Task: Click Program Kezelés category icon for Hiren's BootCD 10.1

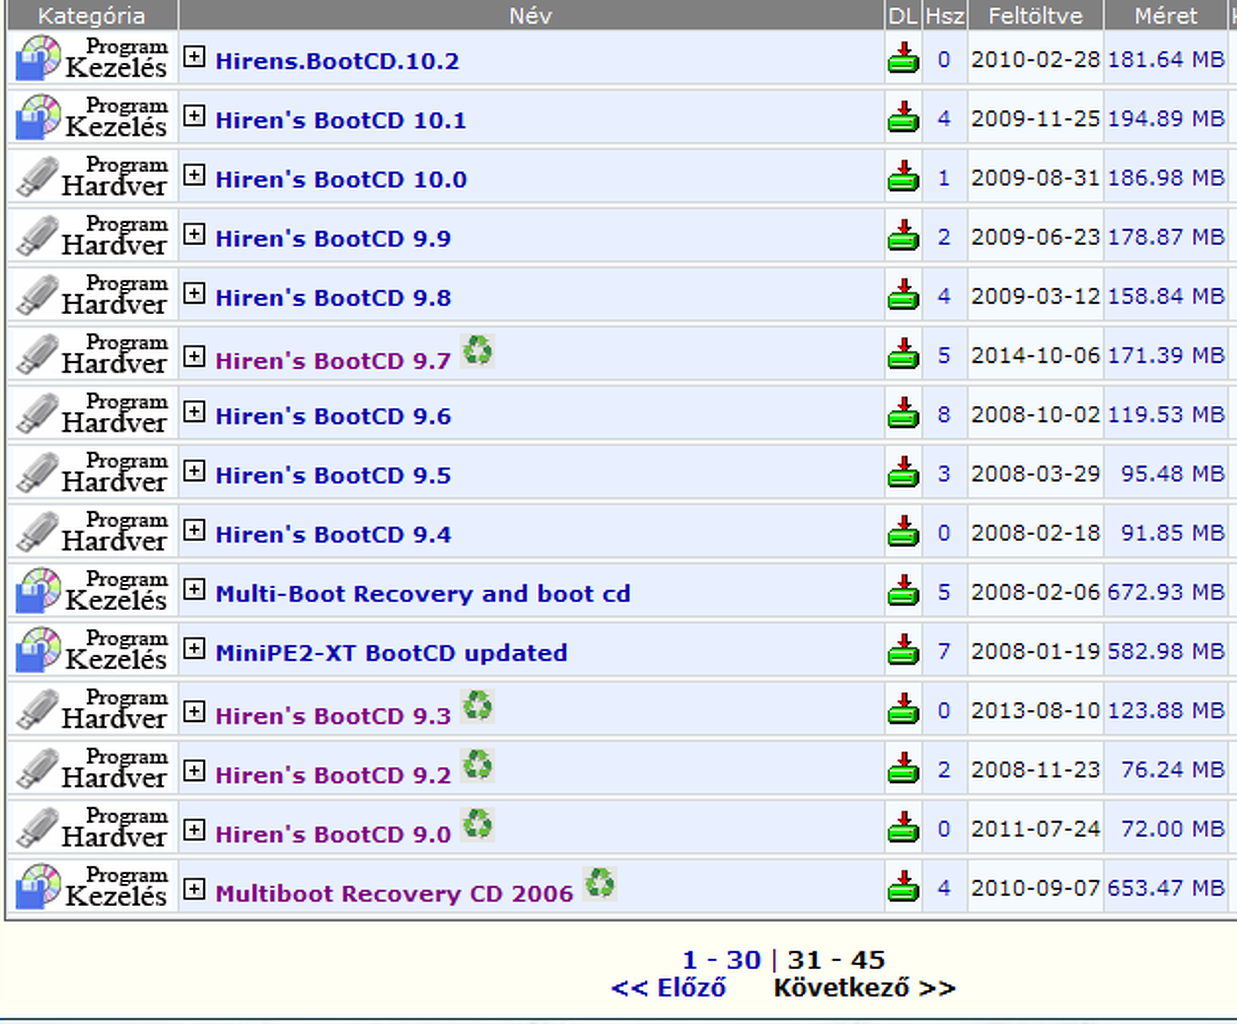Action: (91, 117)
